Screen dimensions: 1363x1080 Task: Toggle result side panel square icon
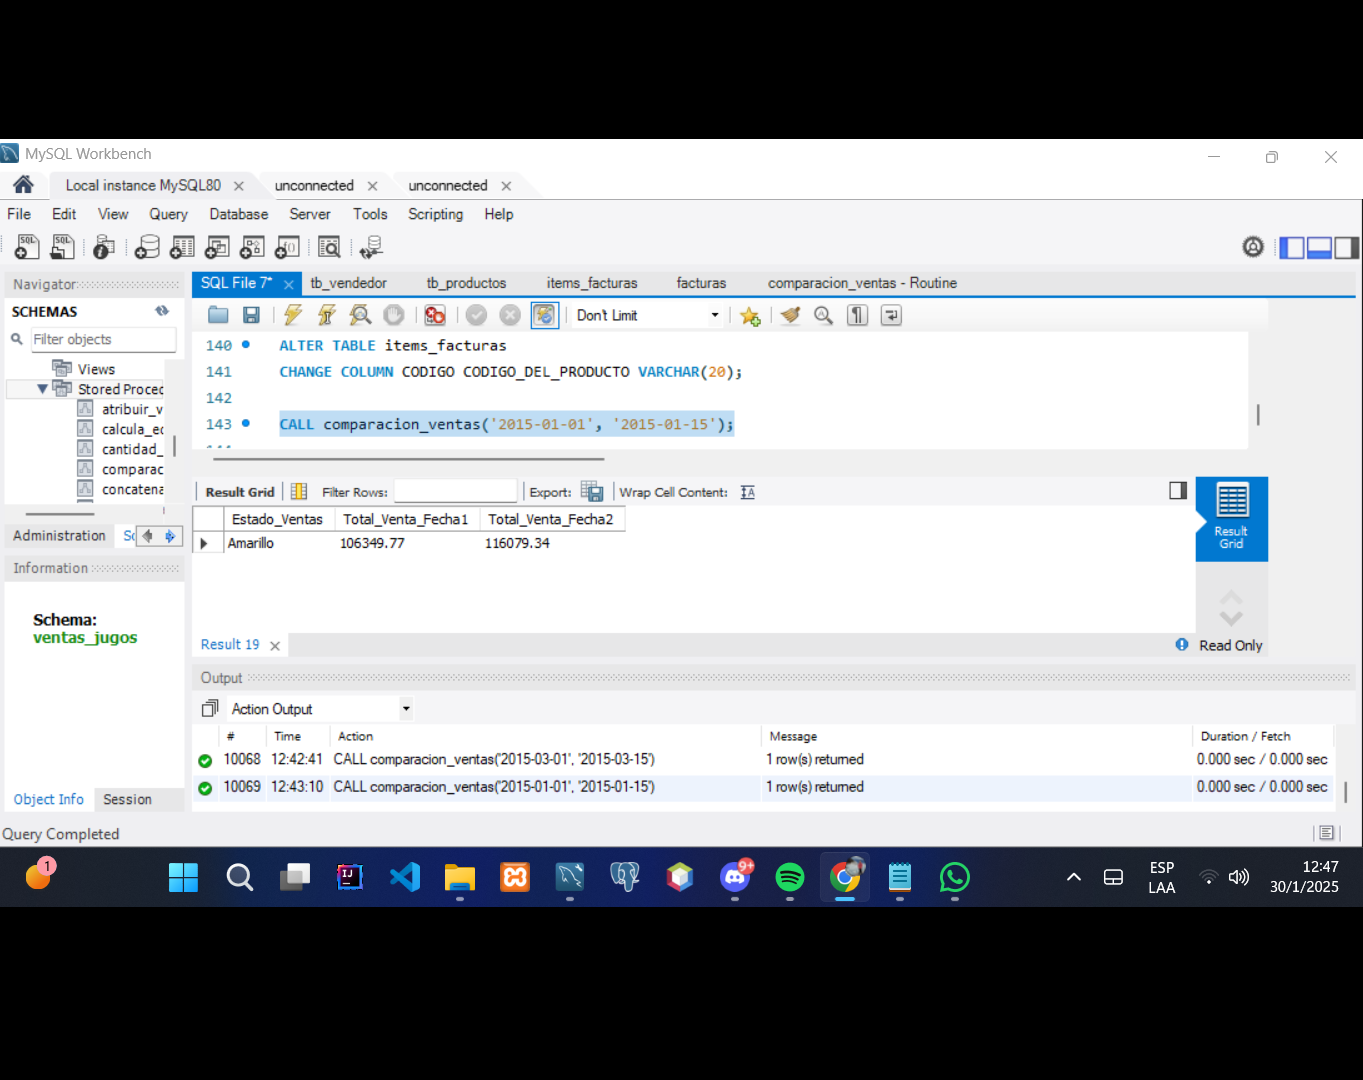(x=1178, y=490)
